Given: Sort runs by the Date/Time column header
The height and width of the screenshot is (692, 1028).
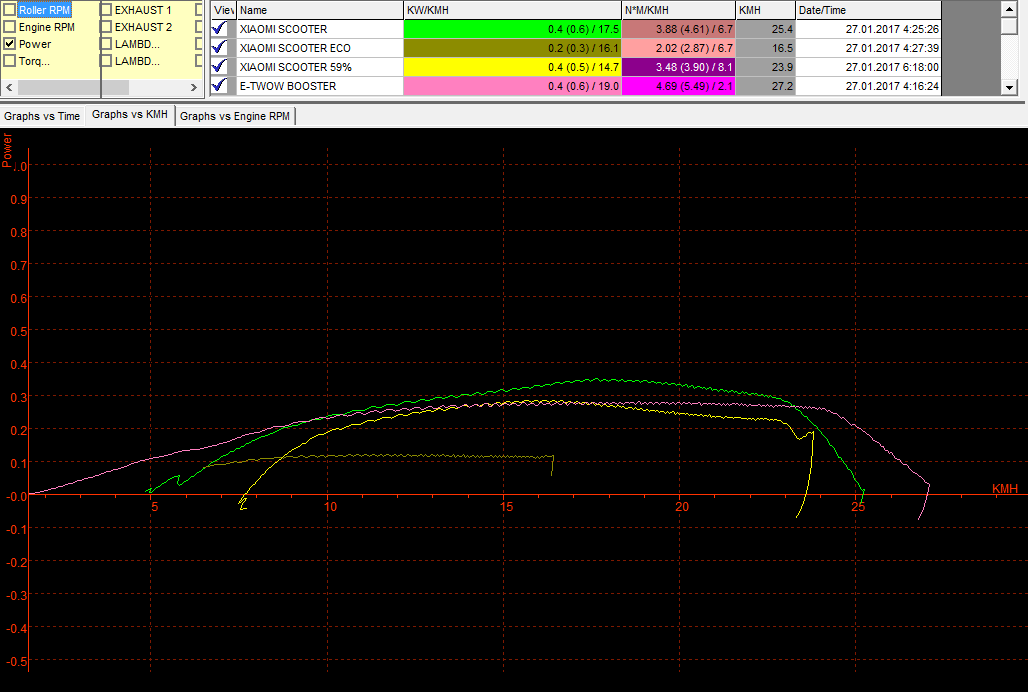Looking at the screenshot, I should click(x=869, y=10).
